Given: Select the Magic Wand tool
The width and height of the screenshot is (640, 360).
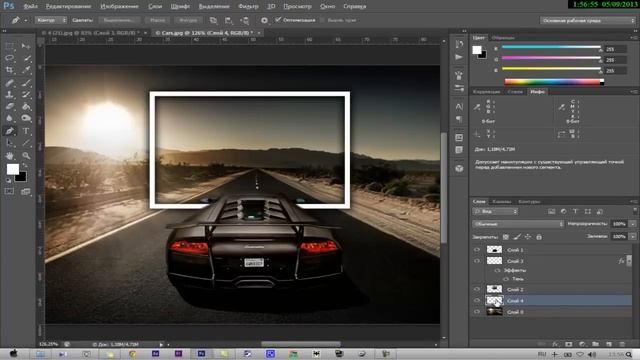Looking at the screenshot, I should click(x=26, y=58).
